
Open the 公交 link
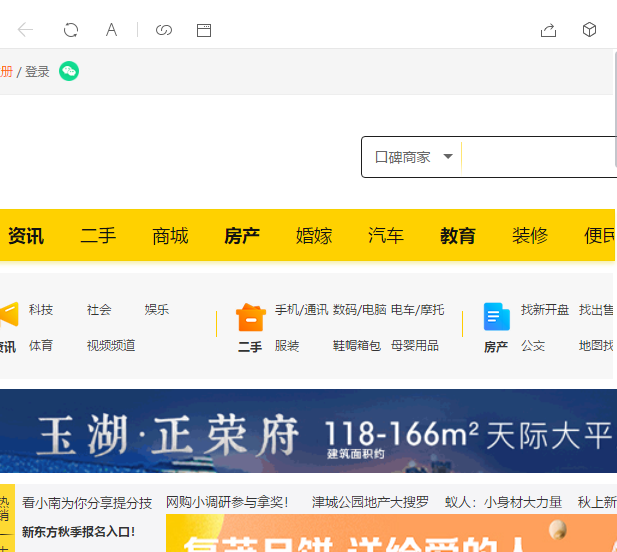tap(533, 346)
